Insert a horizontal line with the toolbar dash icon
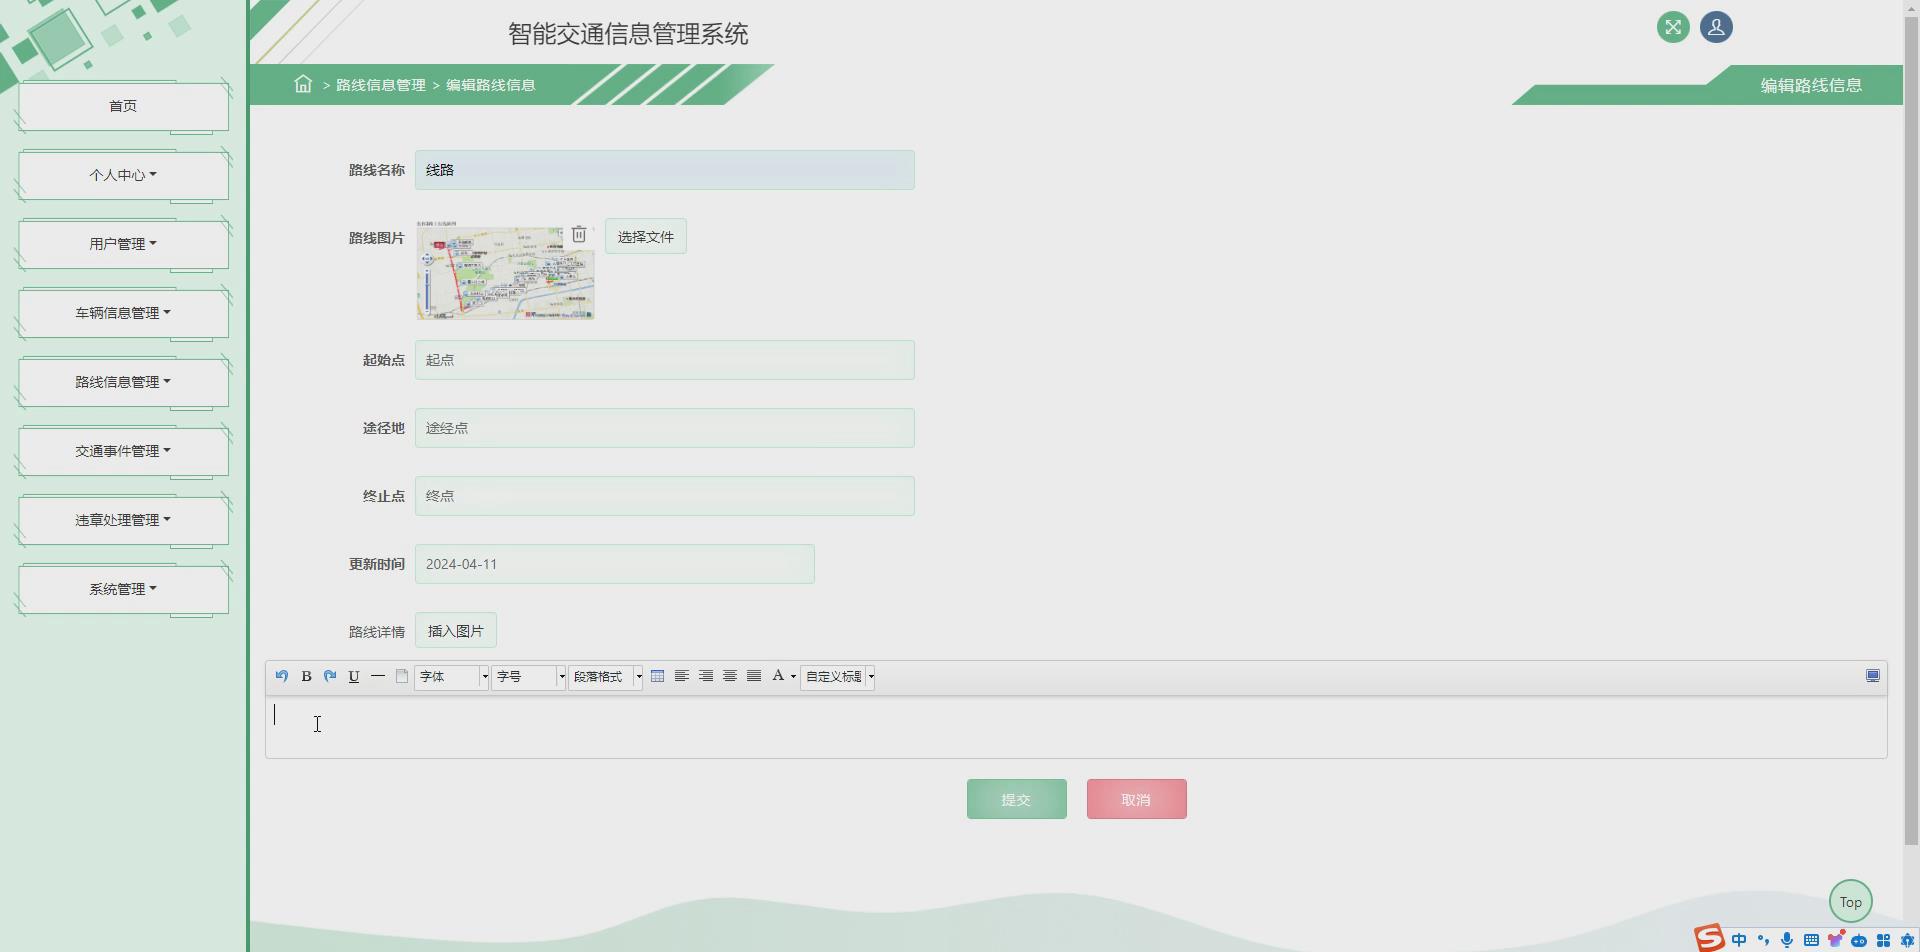Viewport: 1920px width, 952px height. 378,676
